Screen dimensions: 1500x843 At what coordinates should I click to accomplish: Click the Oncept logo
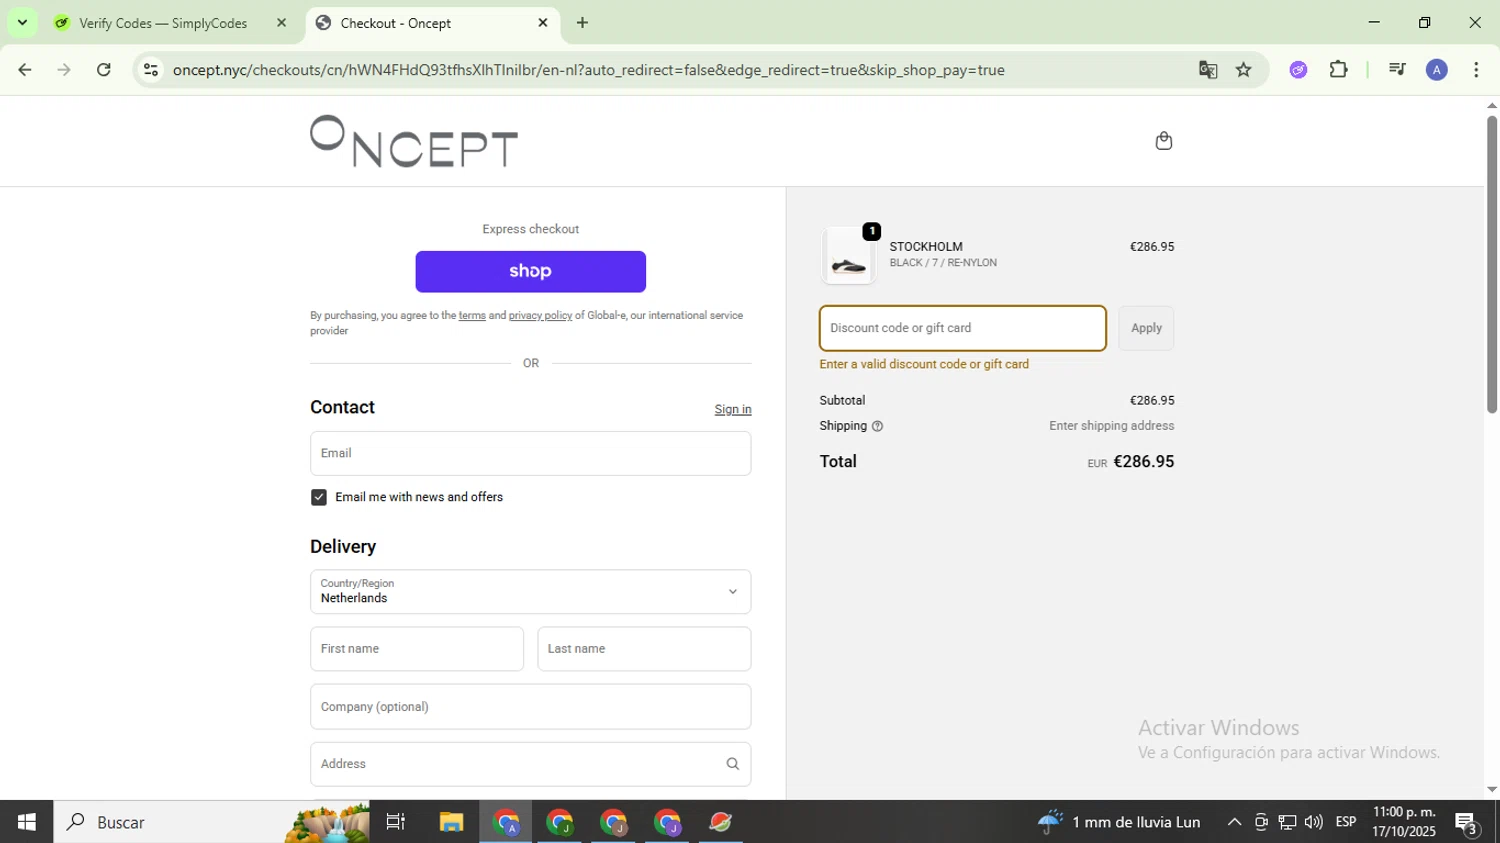[414, 141]
